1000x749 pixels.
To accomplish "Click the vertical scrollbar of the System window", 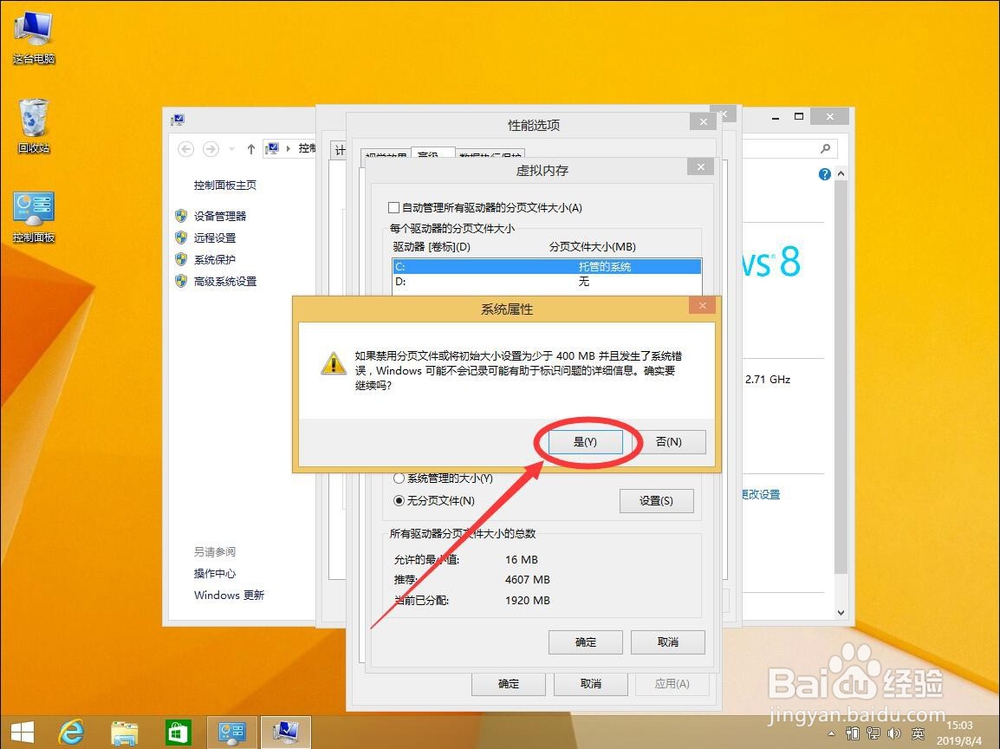I will [838, 400].
